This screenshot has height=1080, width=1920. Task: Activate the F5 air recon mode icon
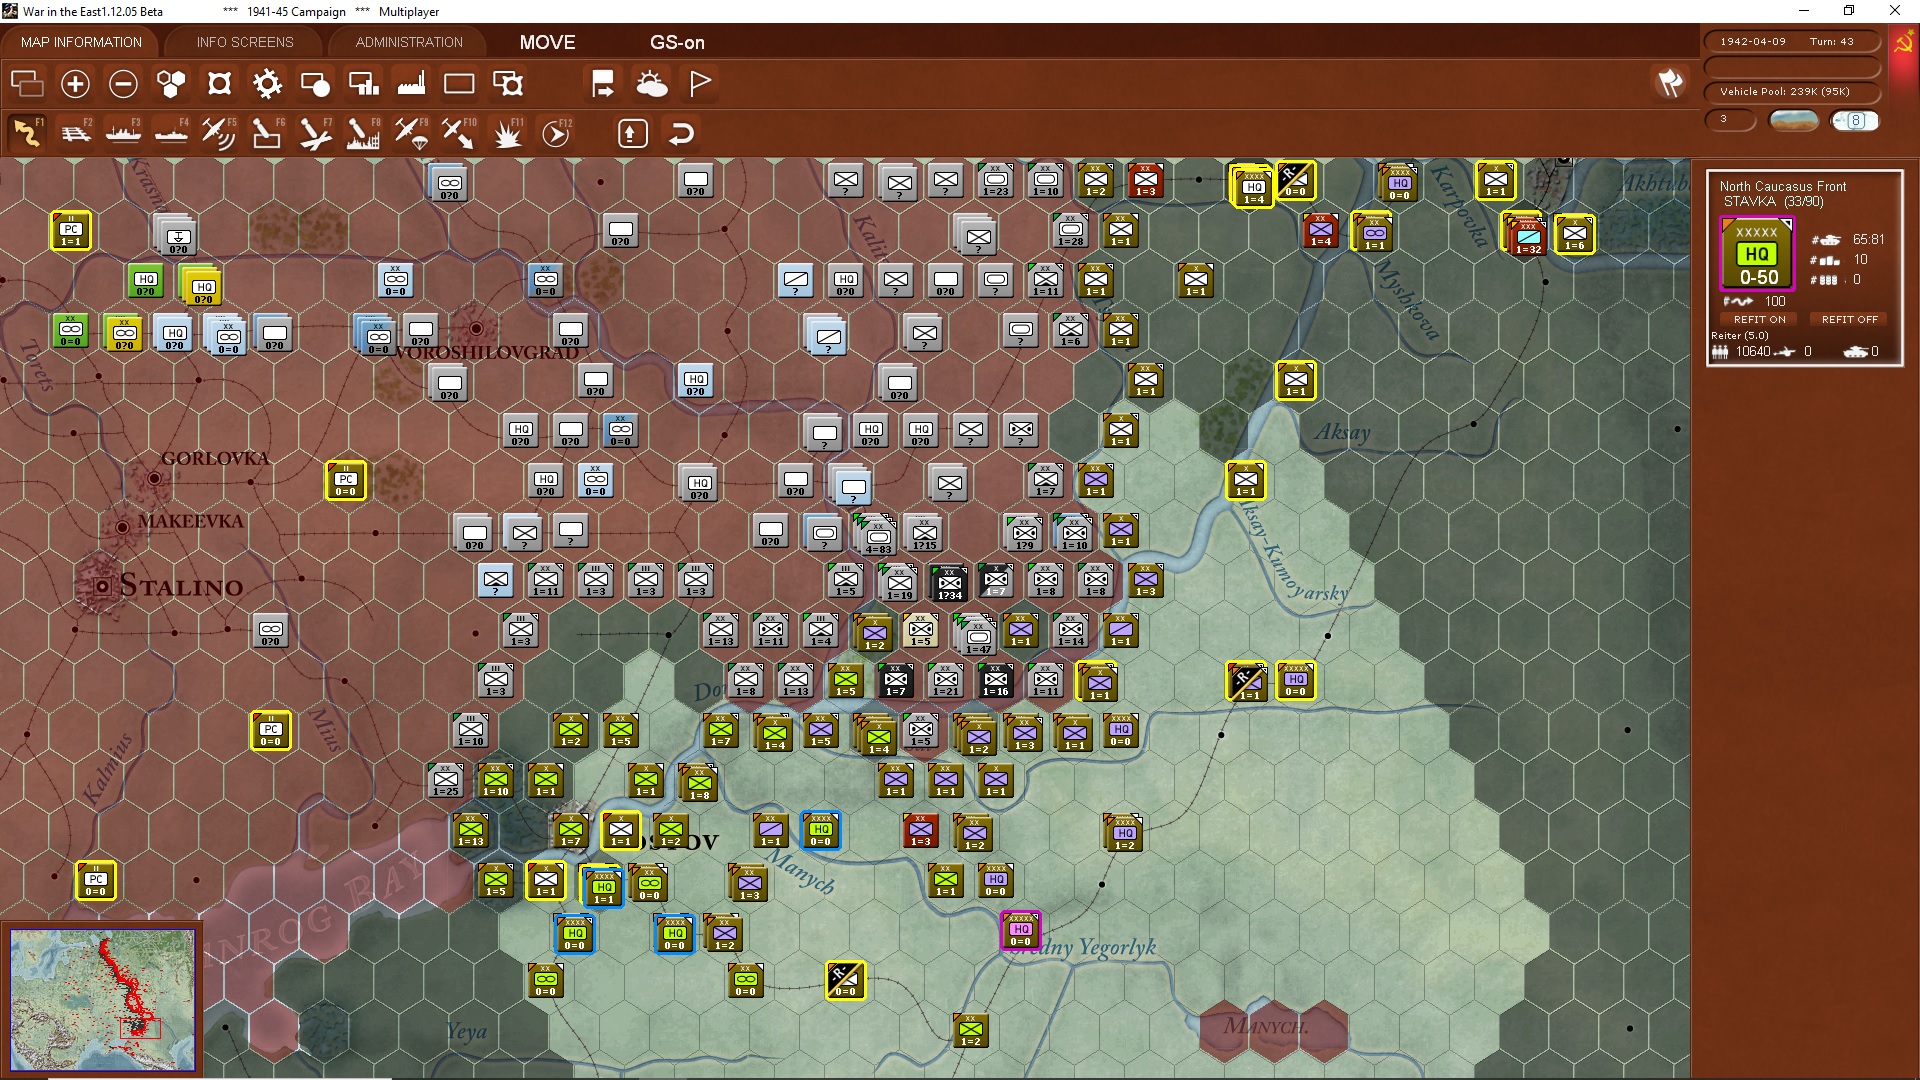click(219, 132)
